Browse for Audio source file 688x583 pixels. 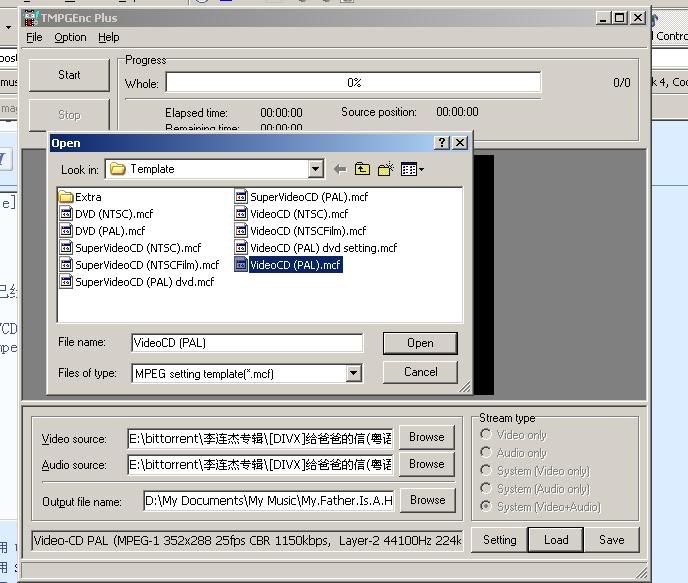click(426, 464)
